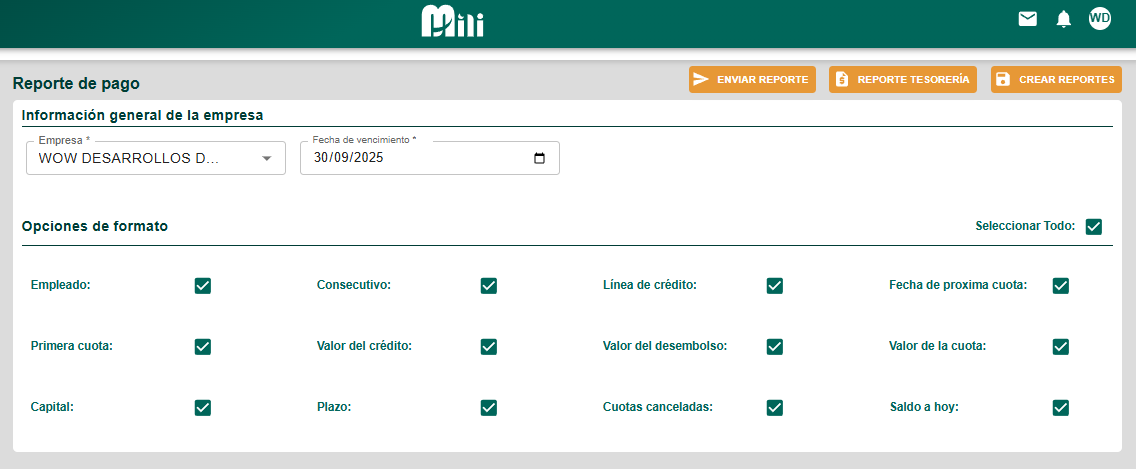Open the mail envelope icon
Viewport: 1136px width, 469px height.
click(1027, 18)
